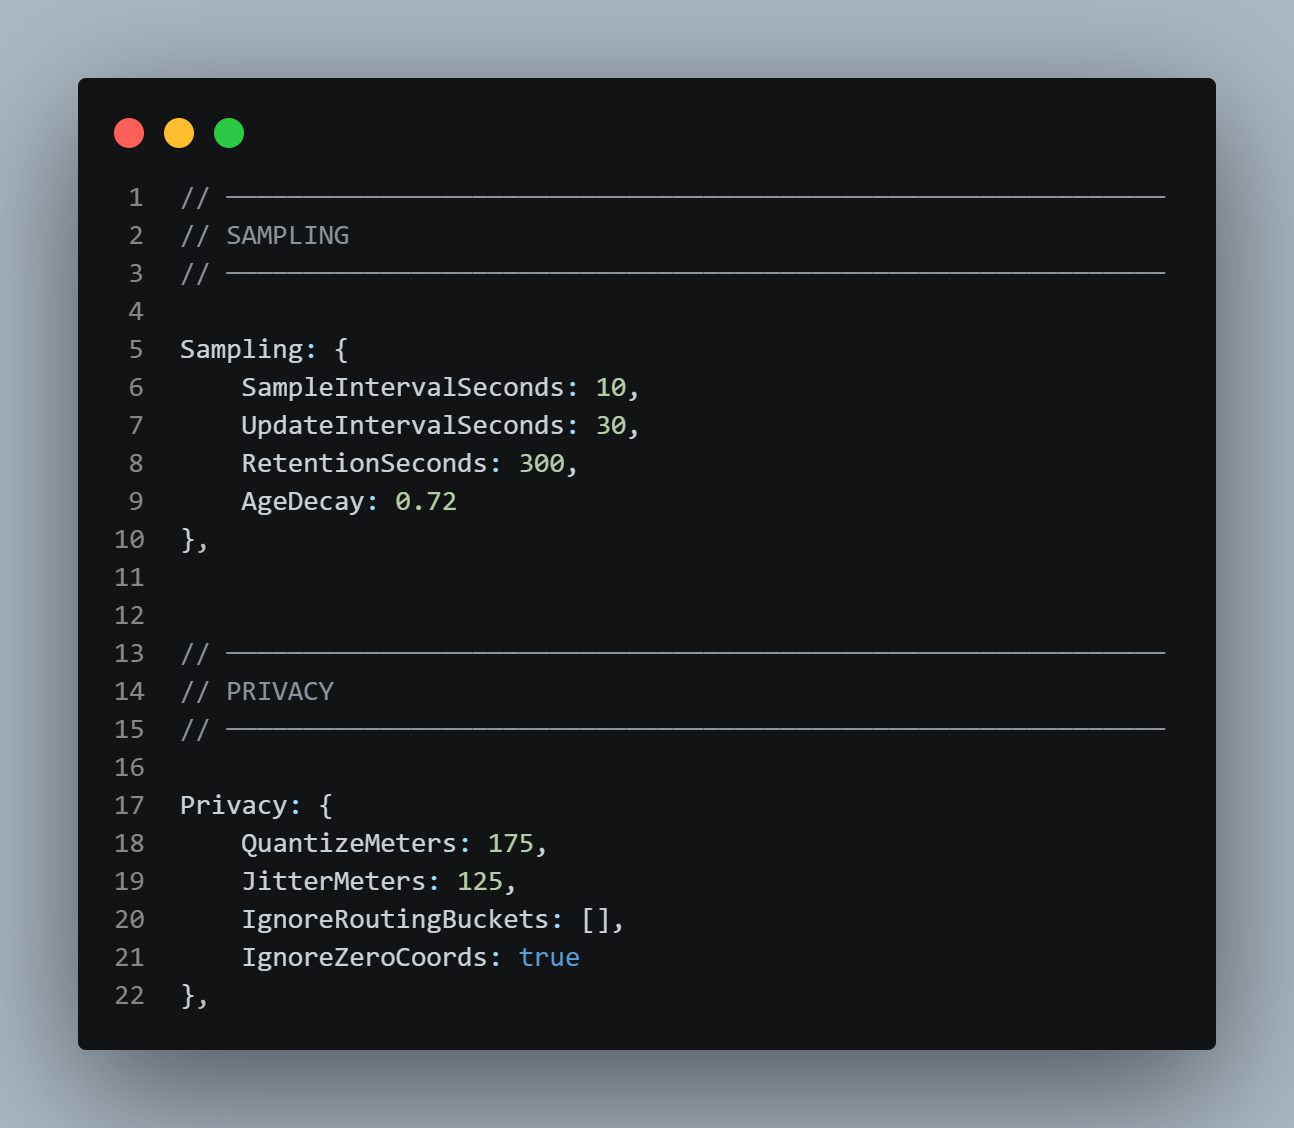The width and height of the screenshot is (1294, 1128).
Task: Click the SampleIntervalSeconds value 10
Action: 611,388
